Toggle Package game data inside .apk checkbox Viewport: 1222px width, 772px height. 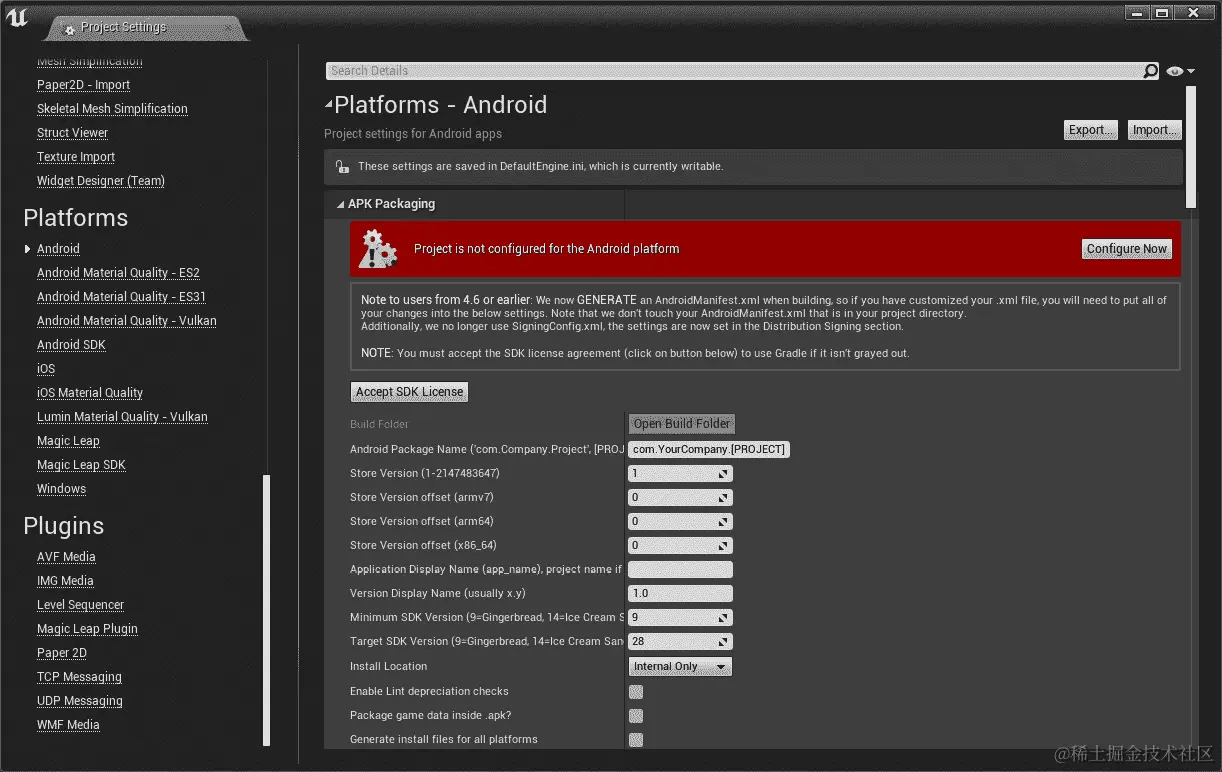click(x=636, y=716)
